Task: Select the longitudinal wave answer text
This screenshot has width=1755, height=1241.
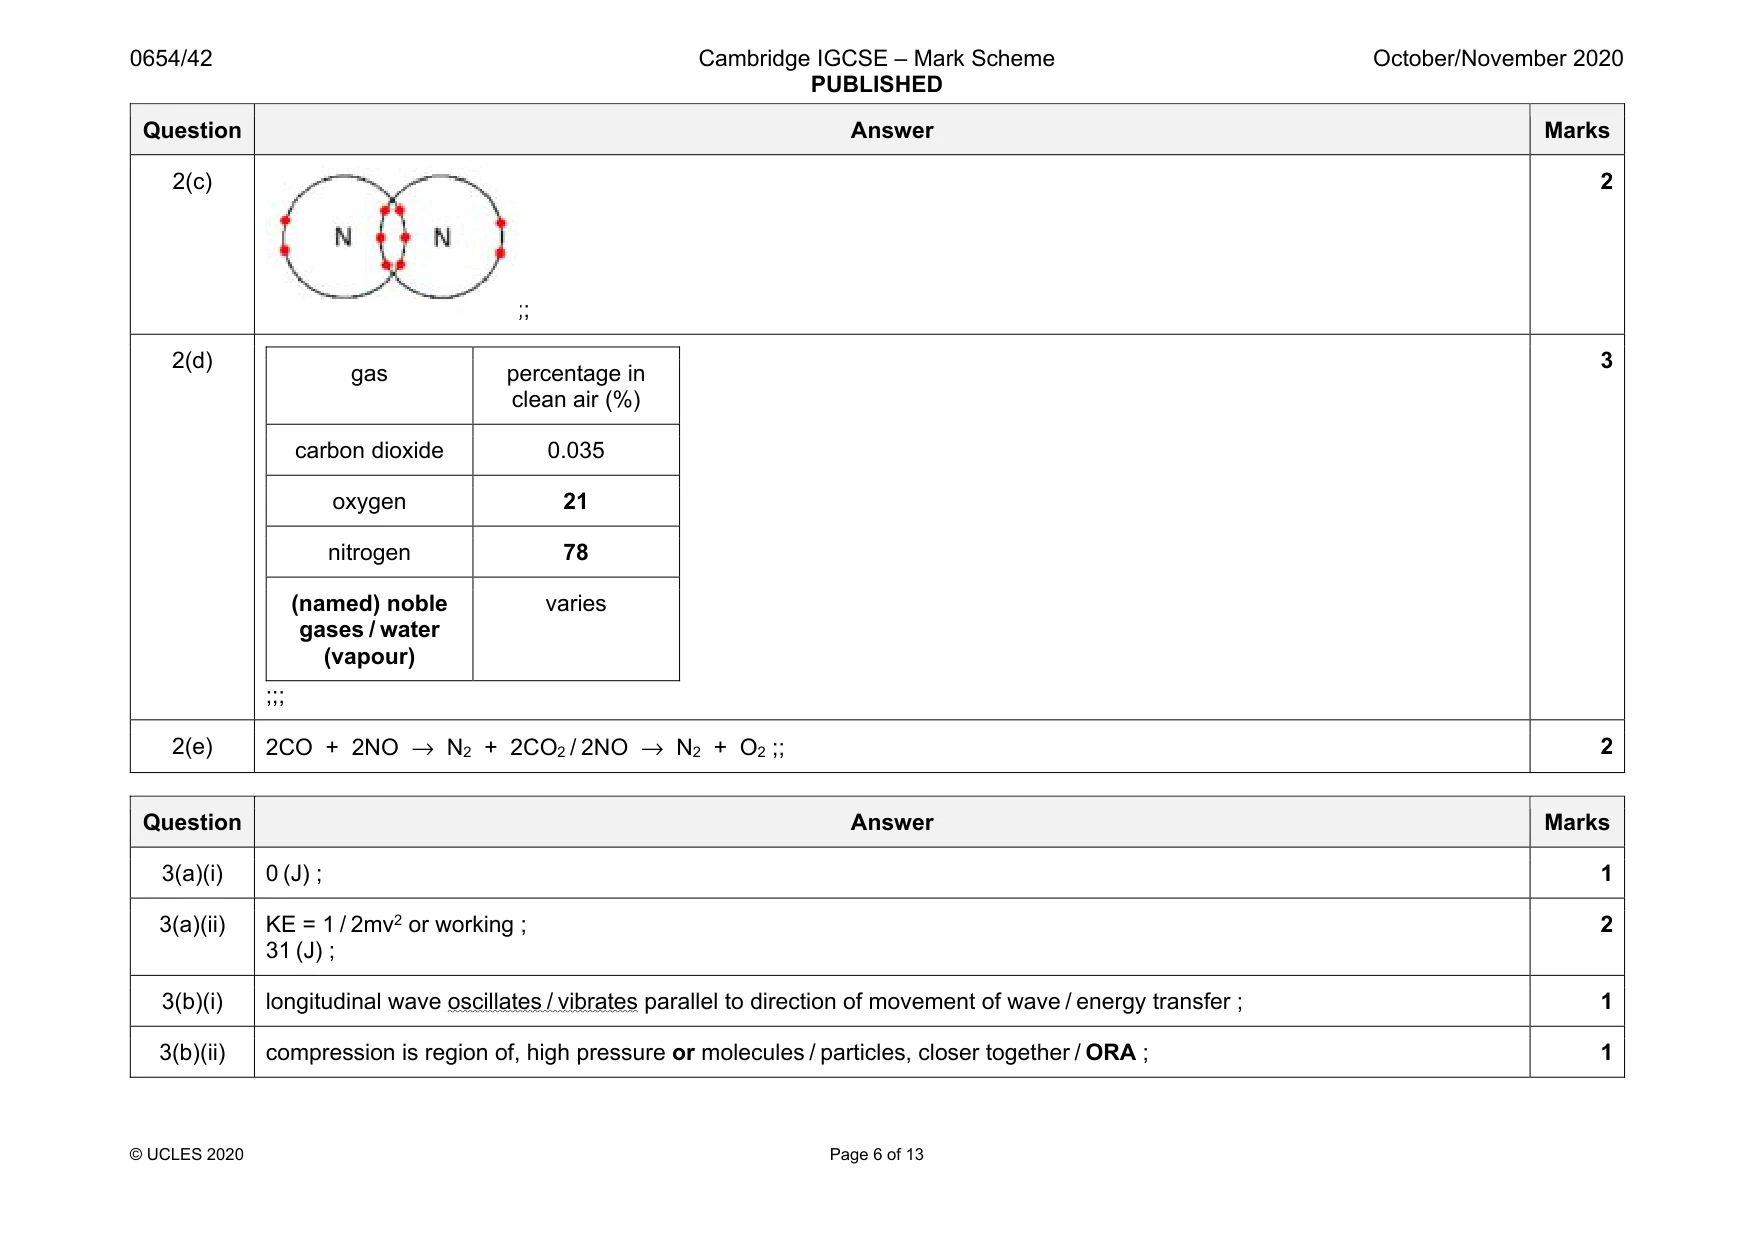Action: point(754,1002)
